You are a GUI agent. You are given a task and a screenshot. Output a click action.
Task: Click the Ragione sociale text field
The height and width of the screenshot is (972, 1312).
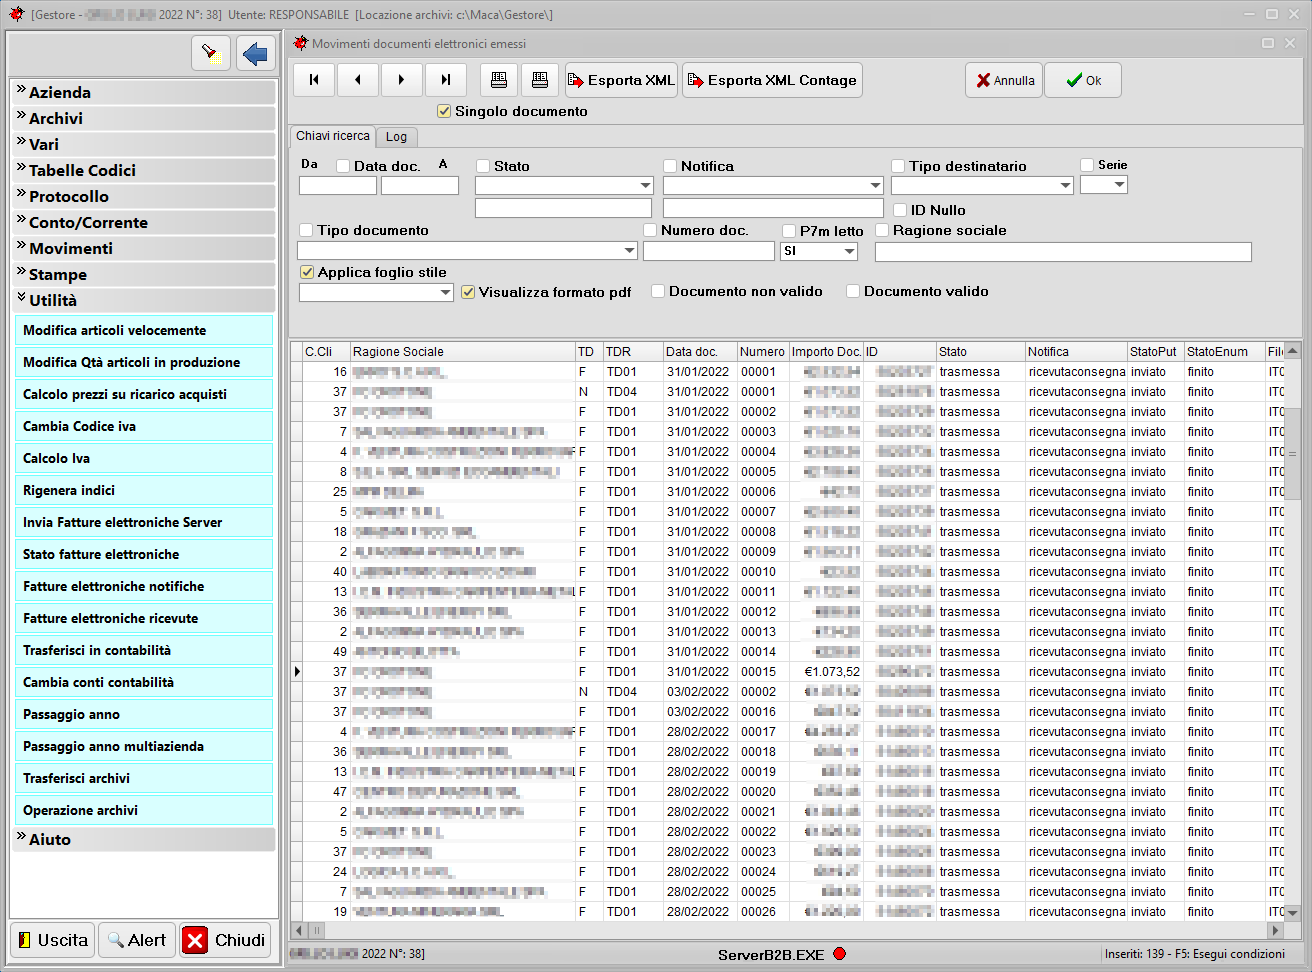pos(1062,252)
